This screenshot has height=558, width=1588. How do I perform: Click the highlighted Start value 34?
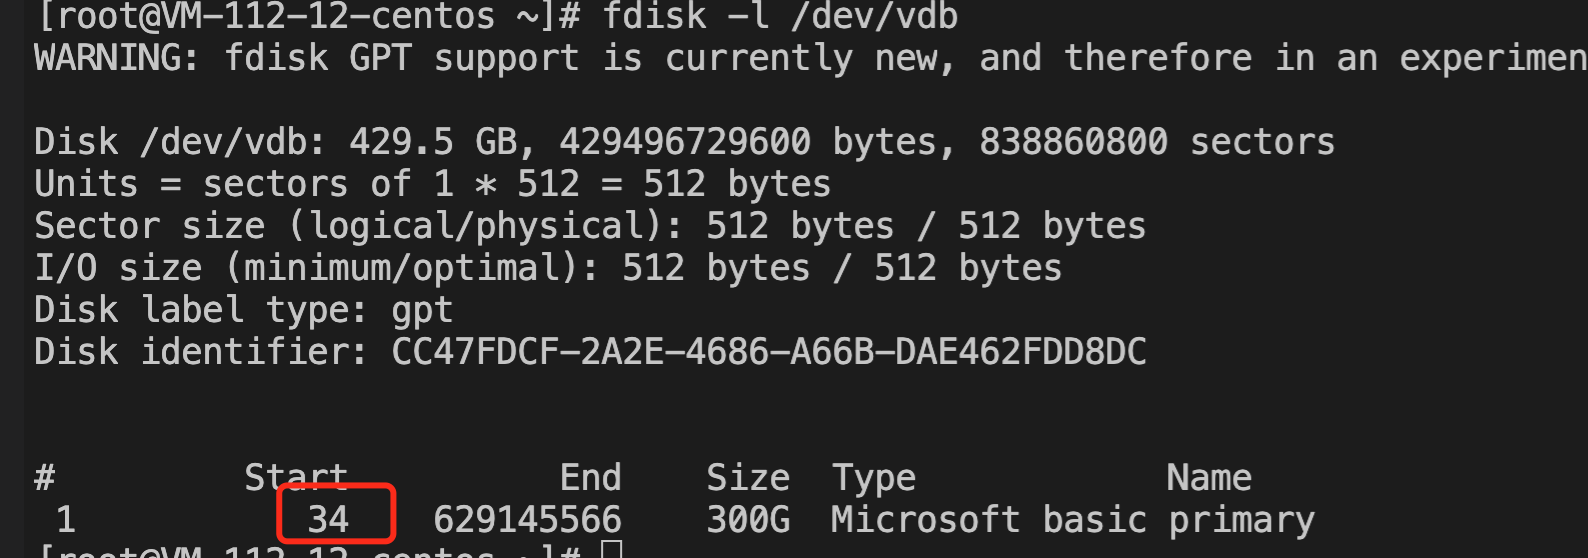pos(328,519)
